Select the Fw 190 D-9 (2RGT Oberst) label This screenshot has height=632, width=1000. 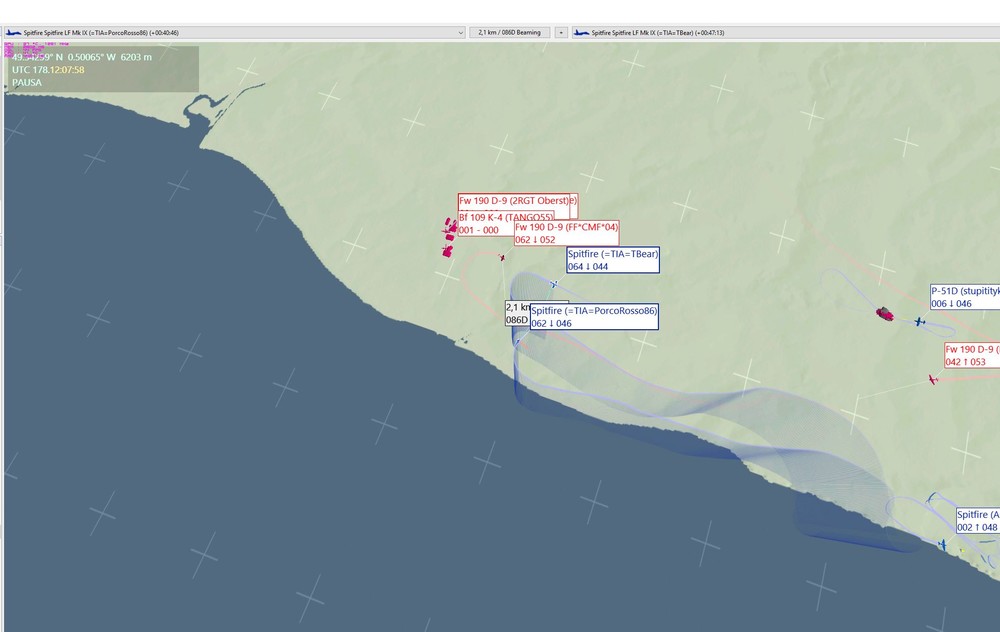tap(514, 201)
